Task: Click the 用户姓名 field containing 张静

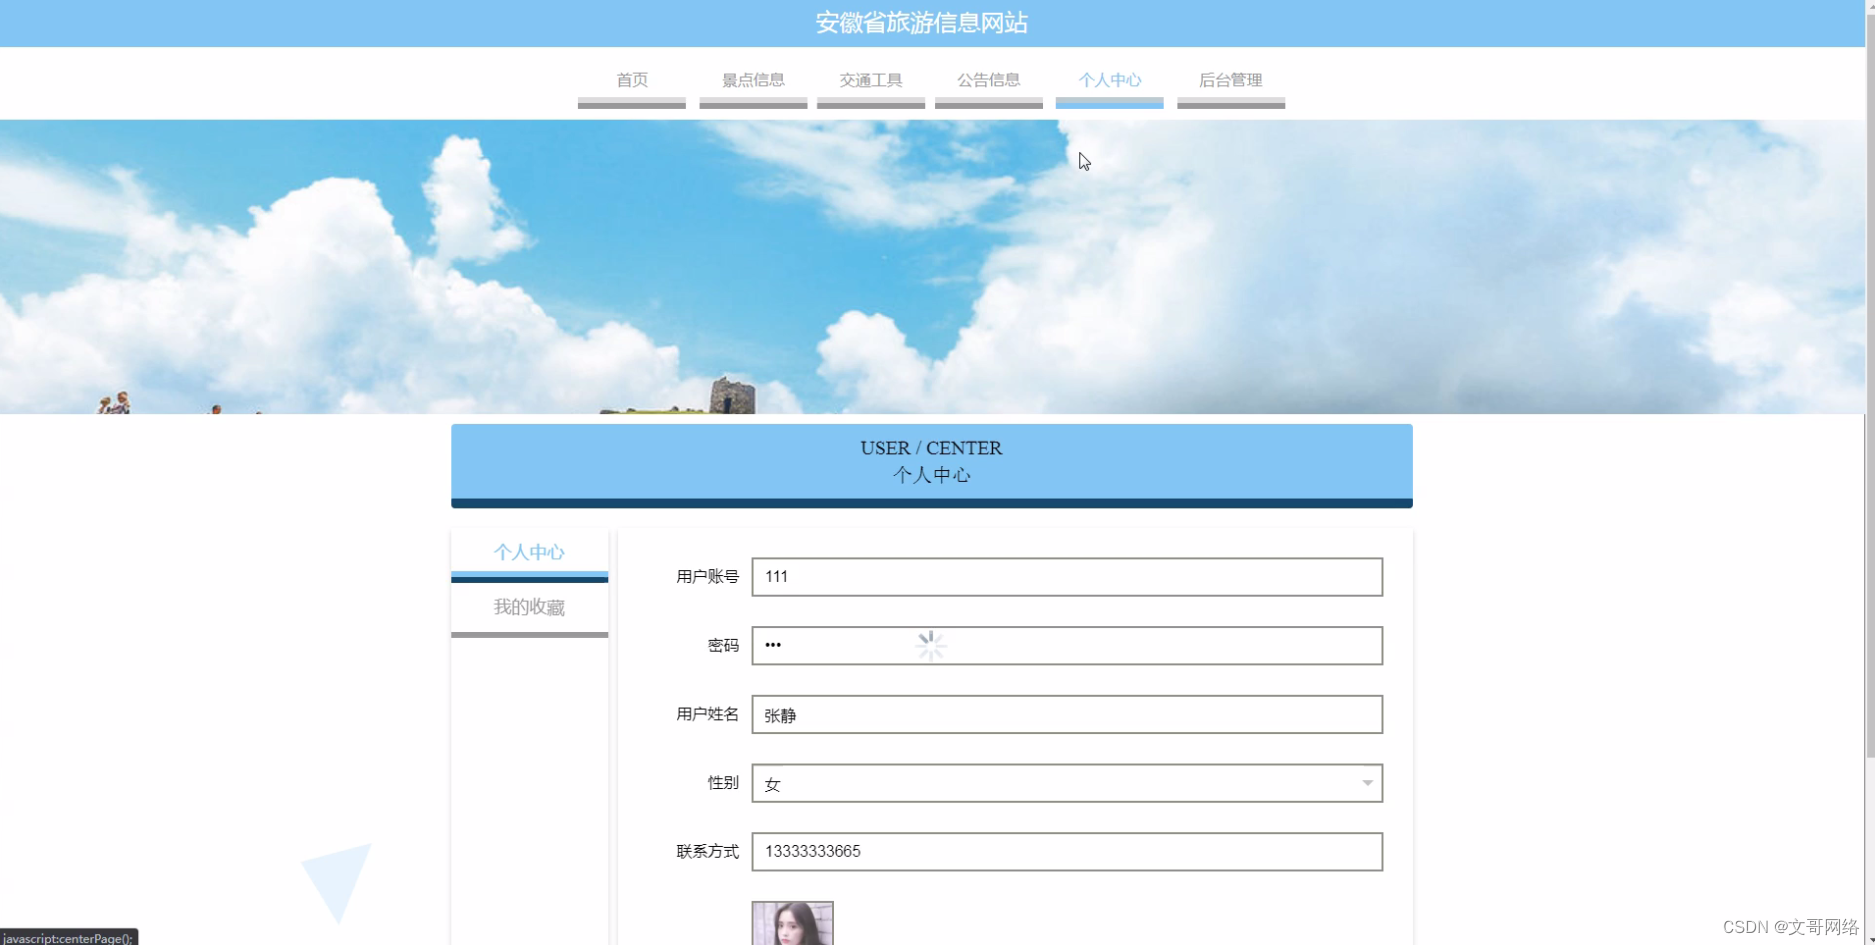Action: (x=1067, y=715)
